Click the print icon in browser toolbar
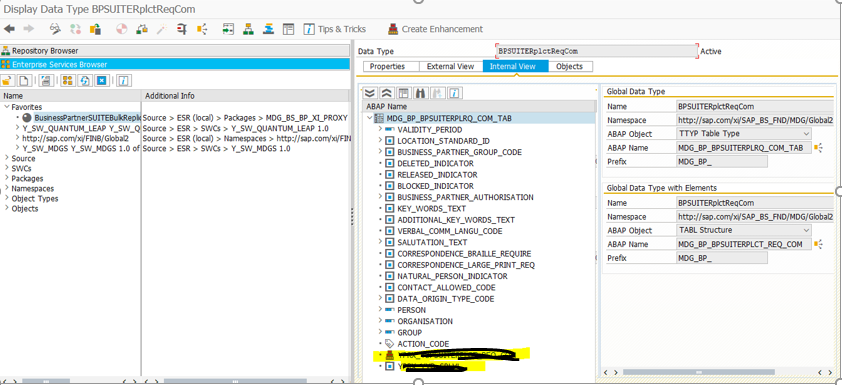This screenshot has height=385, width=842. 46,81
